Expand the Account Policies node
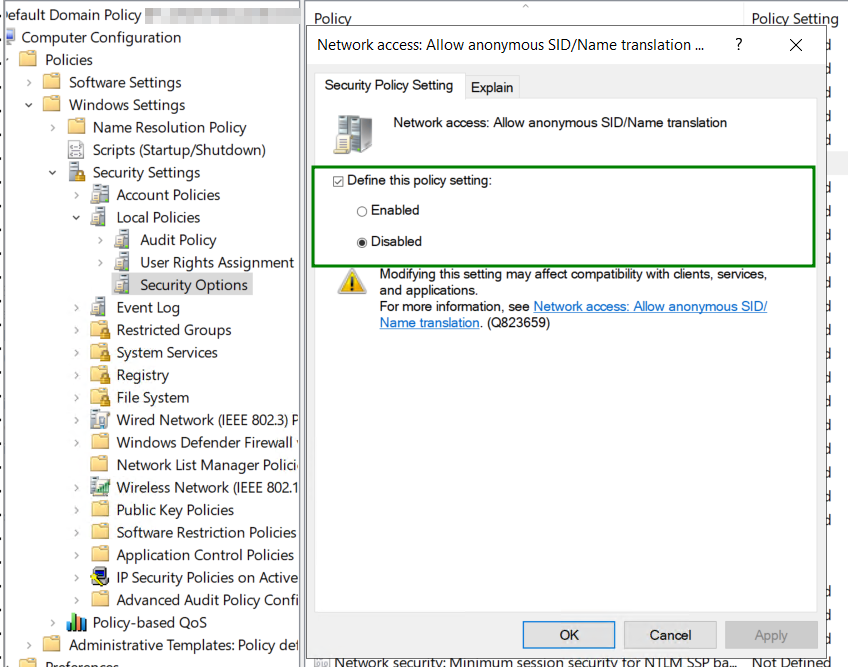 (77, 195)
